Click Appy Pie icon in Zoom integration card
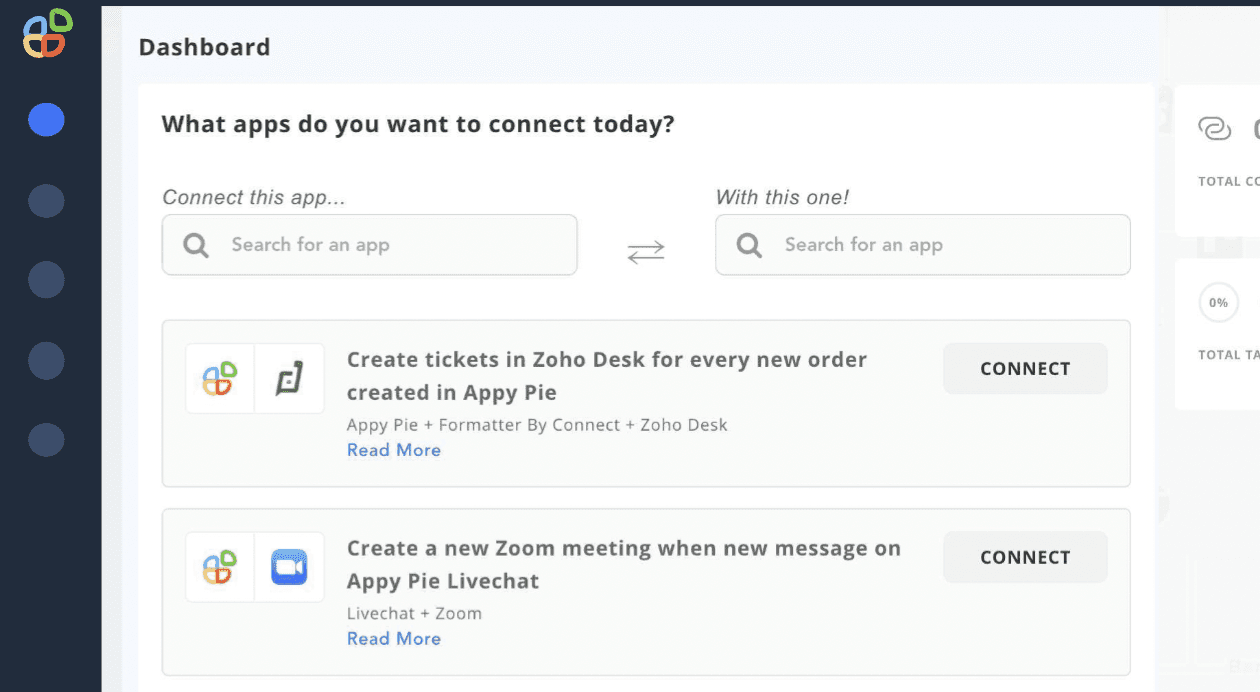 [220, 567]
